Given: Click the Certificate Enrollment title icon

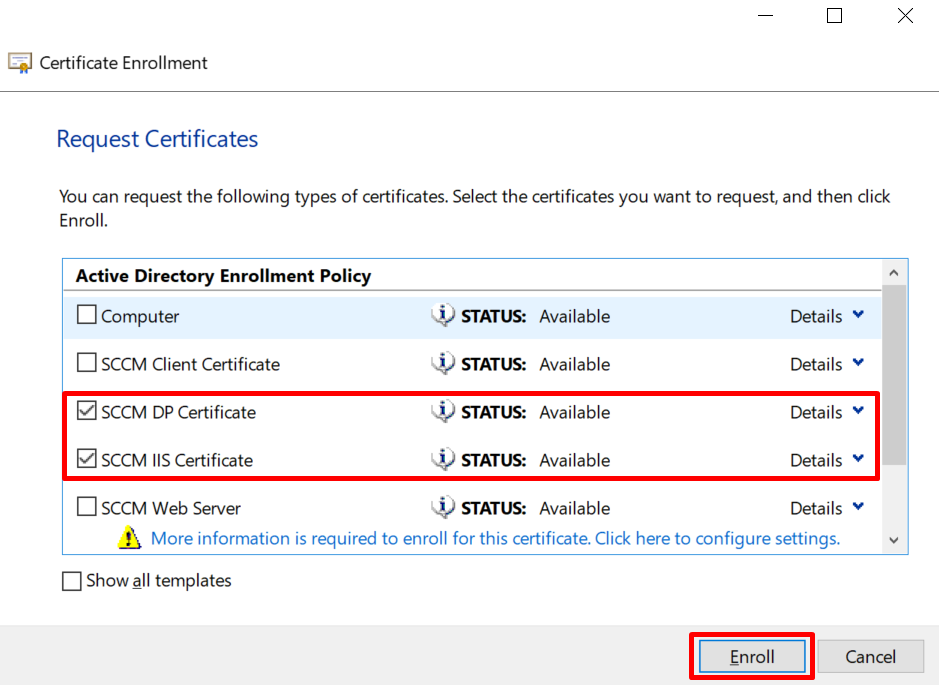Looking at the screenshot, I should [20, 63].
